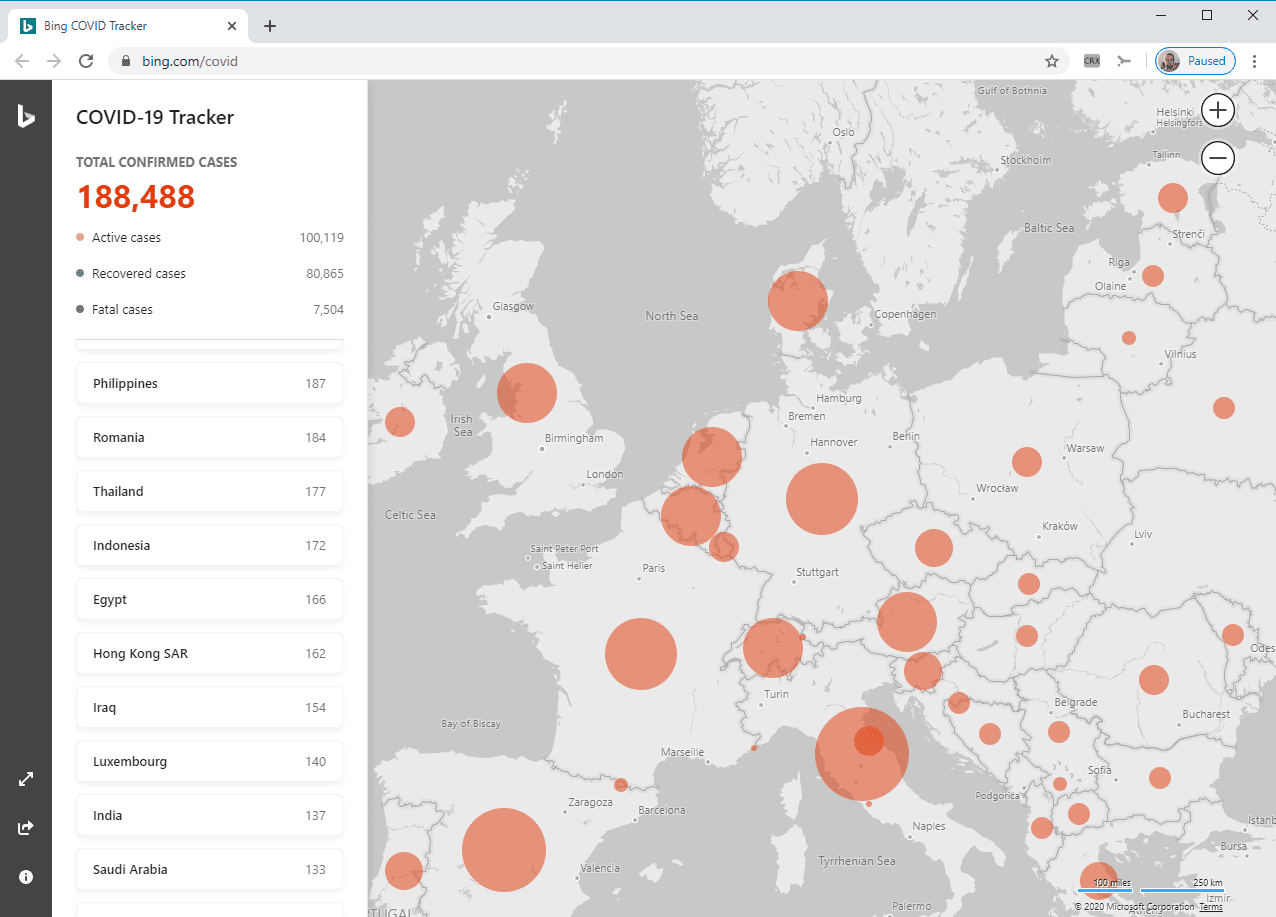Click the Belgium case bubble
Screen dimensions: 1276x917
691,515
